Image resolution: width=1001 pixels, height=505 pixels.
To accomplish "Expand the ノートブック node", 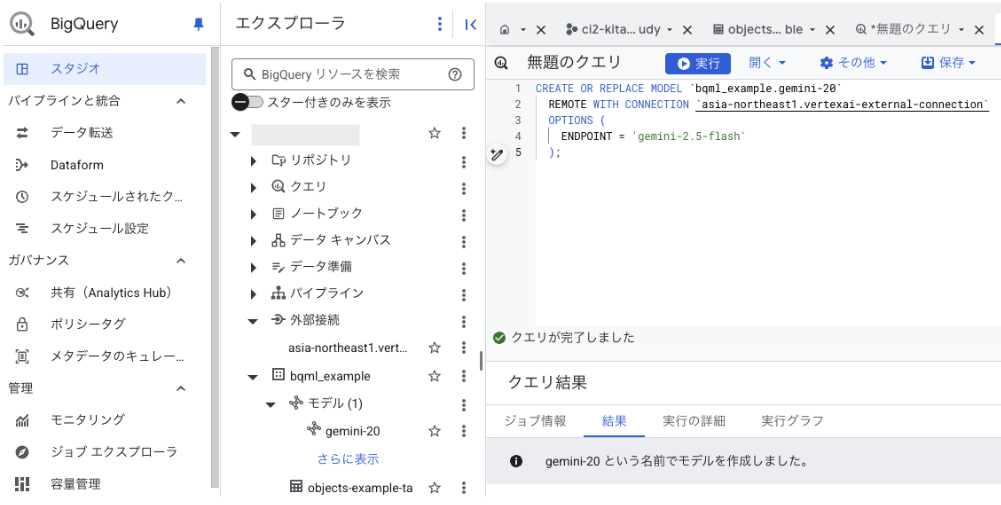I will [x=253, y=215].
